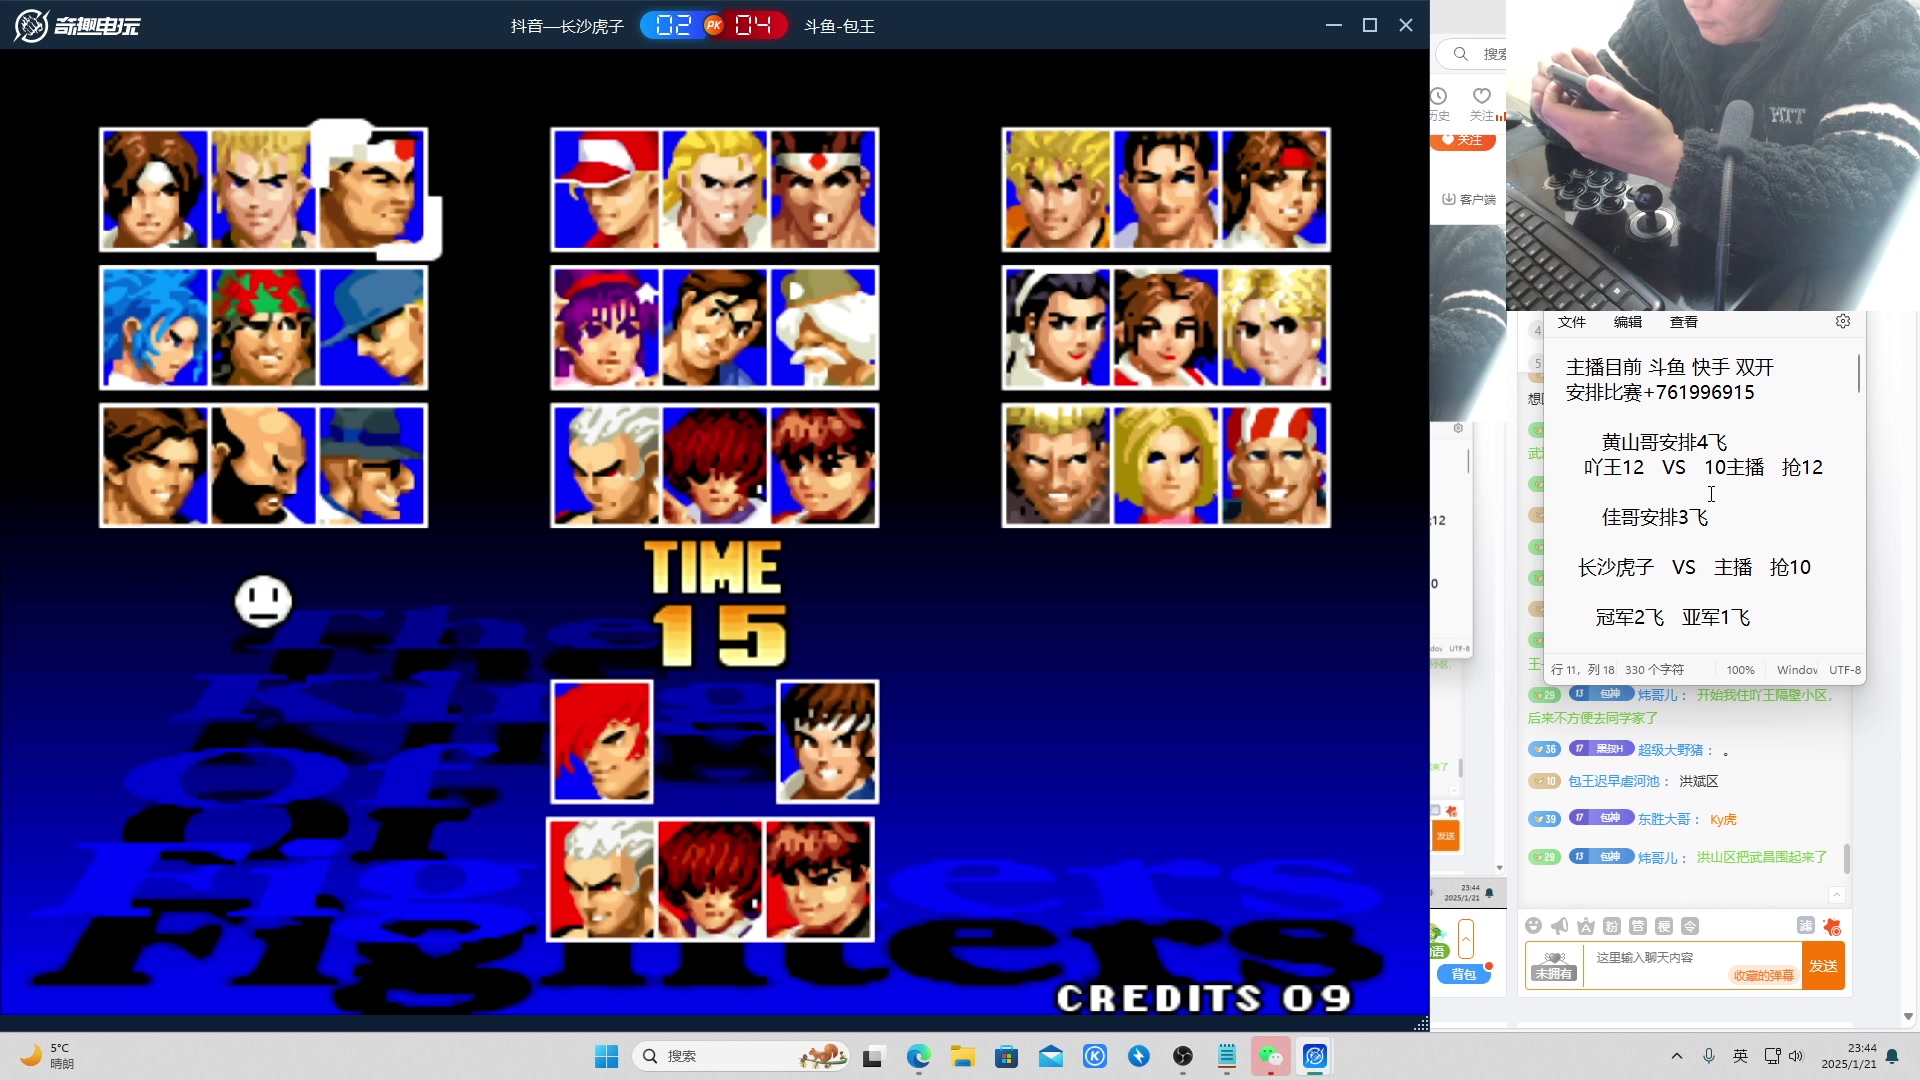Click the crown font style icon
1920x1080 pixels.
coord(1586,926)
